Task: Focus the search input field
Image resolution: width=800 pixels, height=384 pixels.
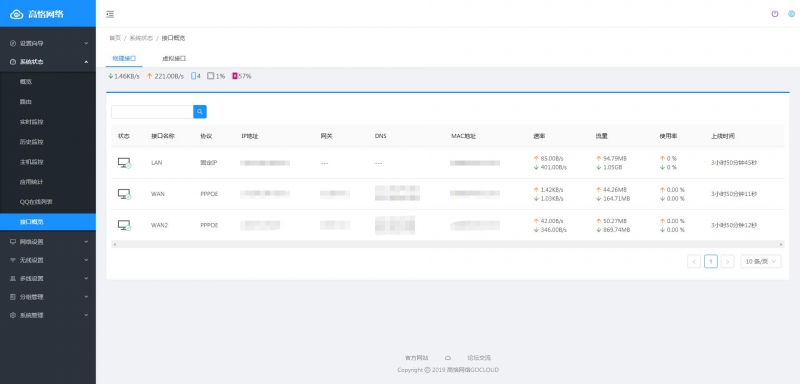Action: point(152,112)
